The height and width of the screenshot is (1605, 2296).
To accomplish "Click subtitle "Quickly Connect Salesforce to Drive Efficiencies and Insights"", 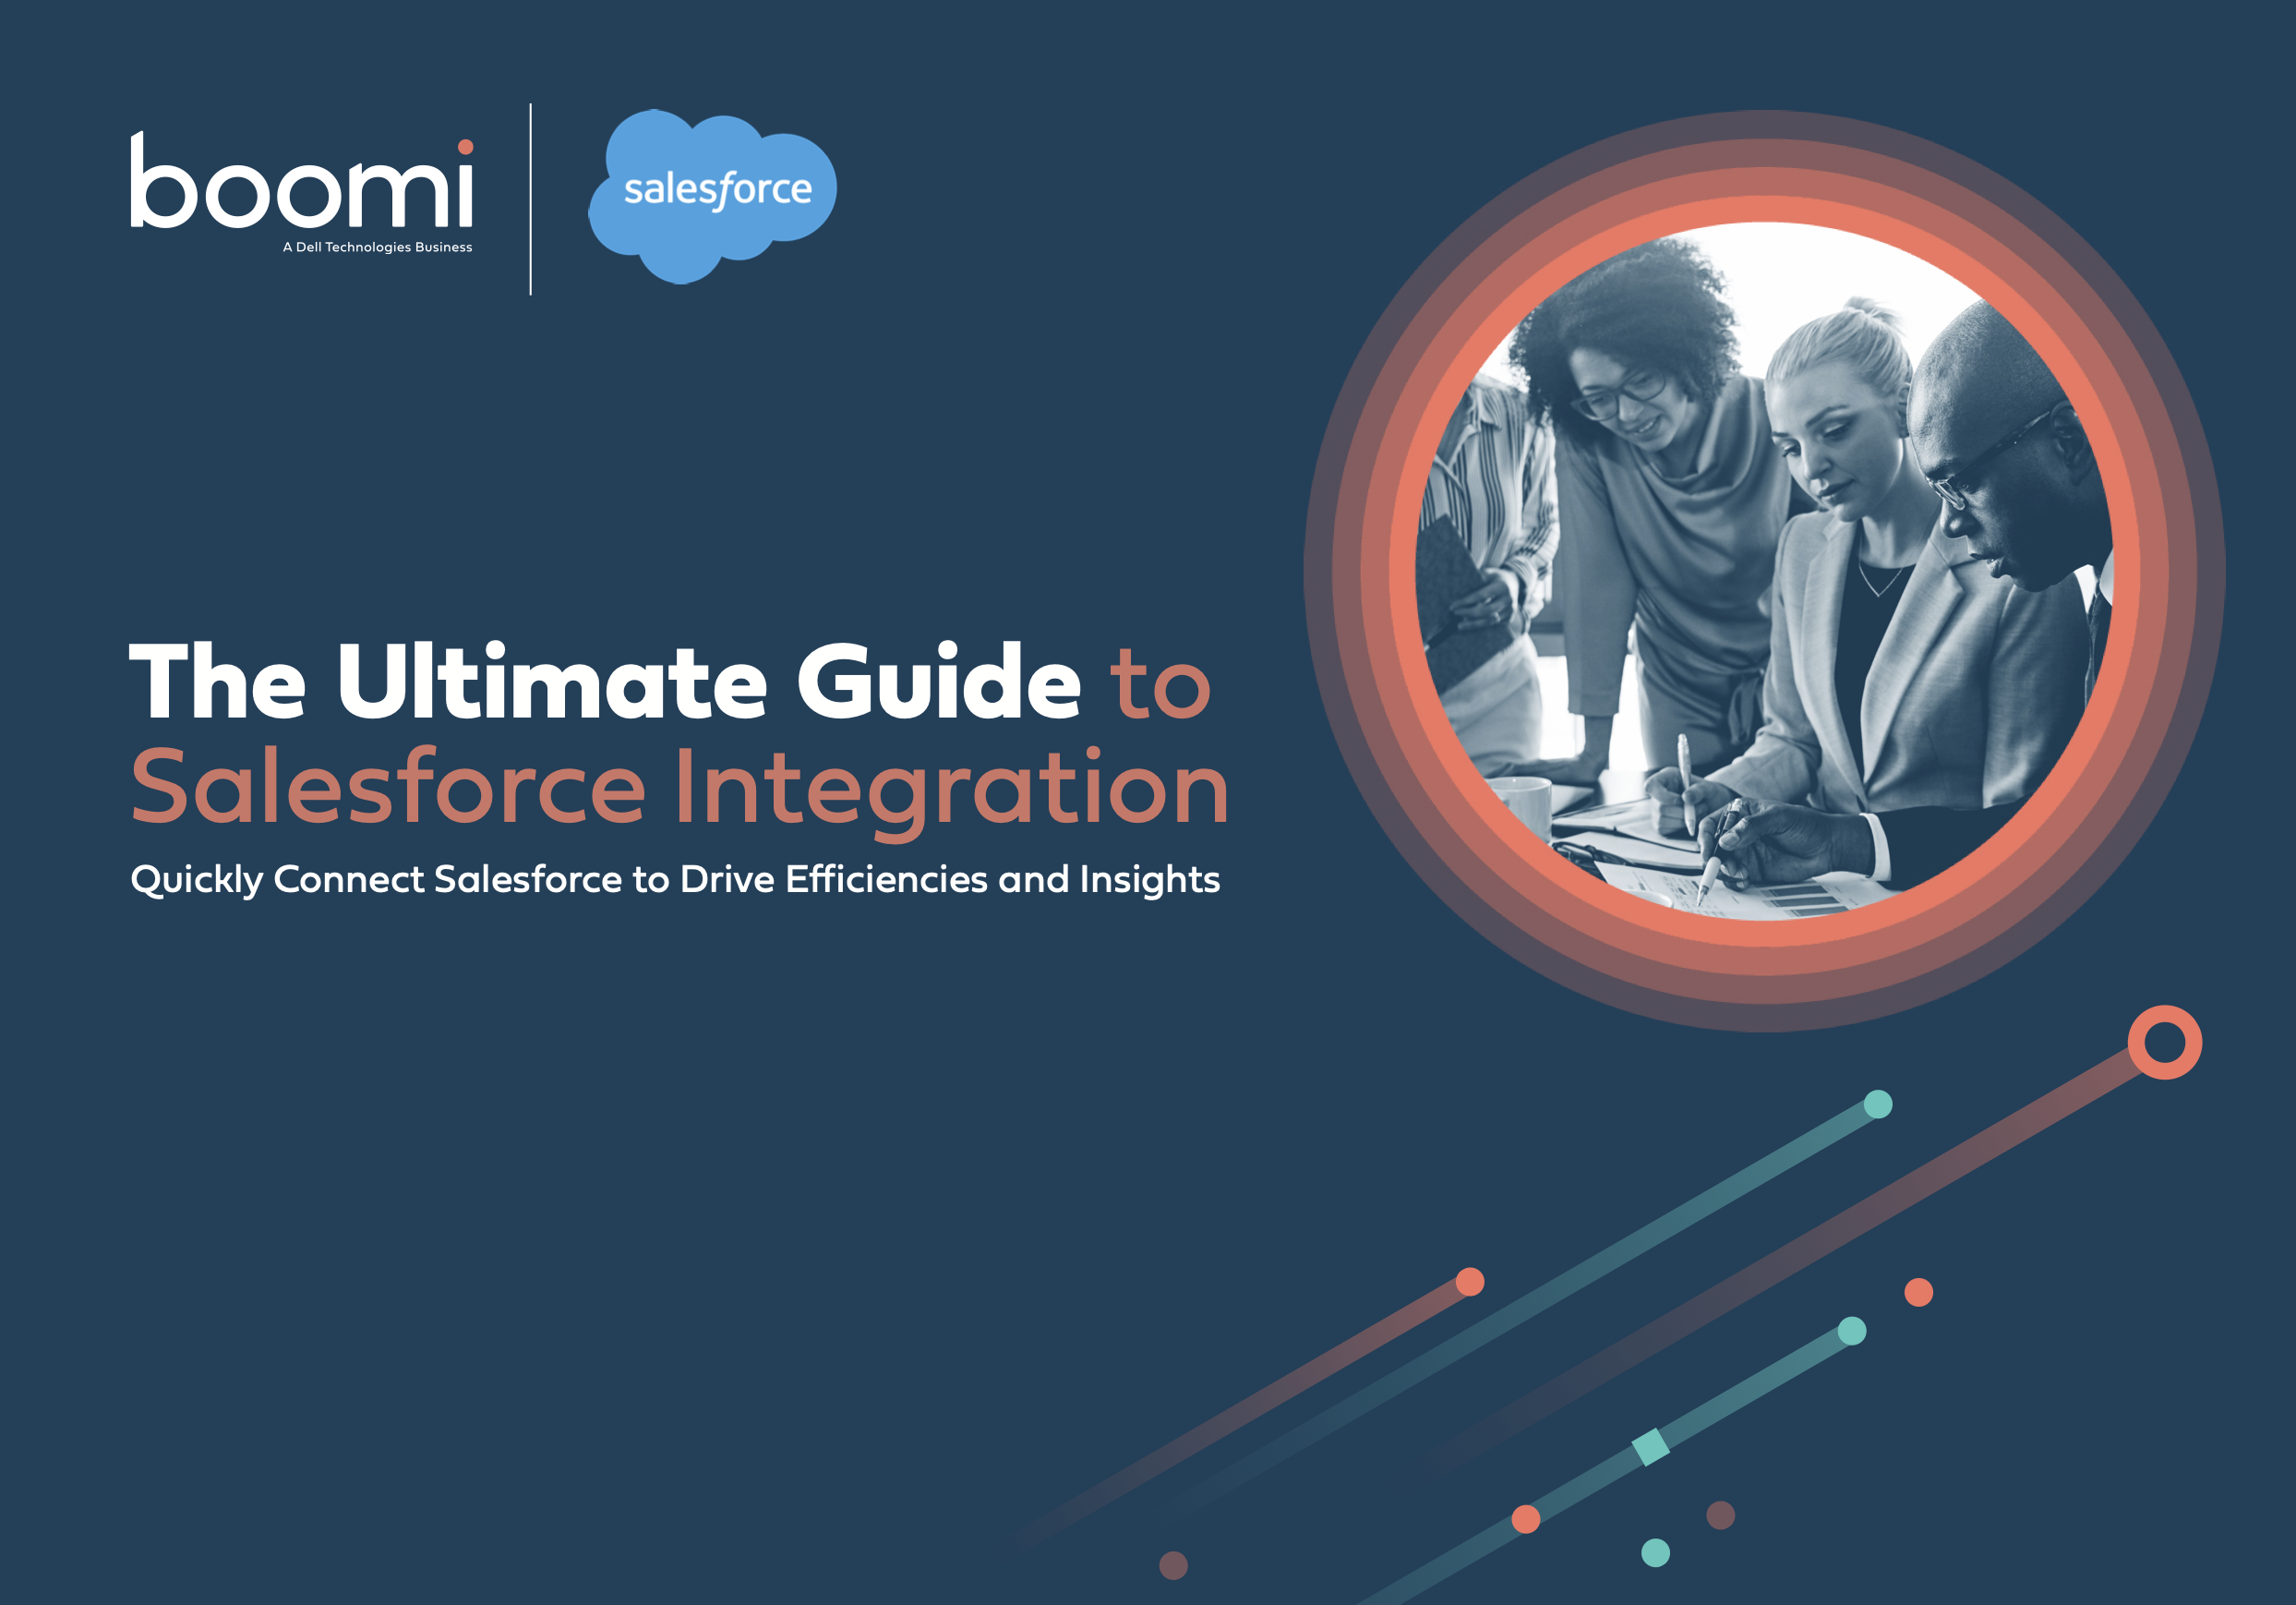I will [x=675, y=880].
